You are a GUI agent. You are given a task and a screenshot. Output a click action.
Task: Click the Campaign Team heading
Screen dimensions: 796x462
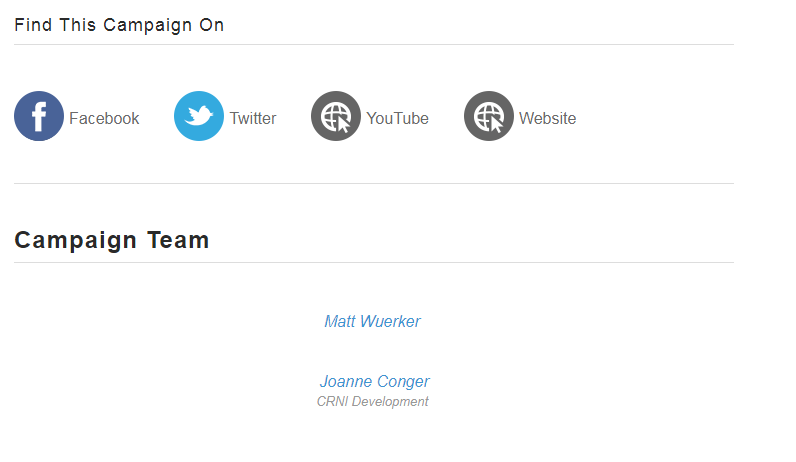[112, 240]
